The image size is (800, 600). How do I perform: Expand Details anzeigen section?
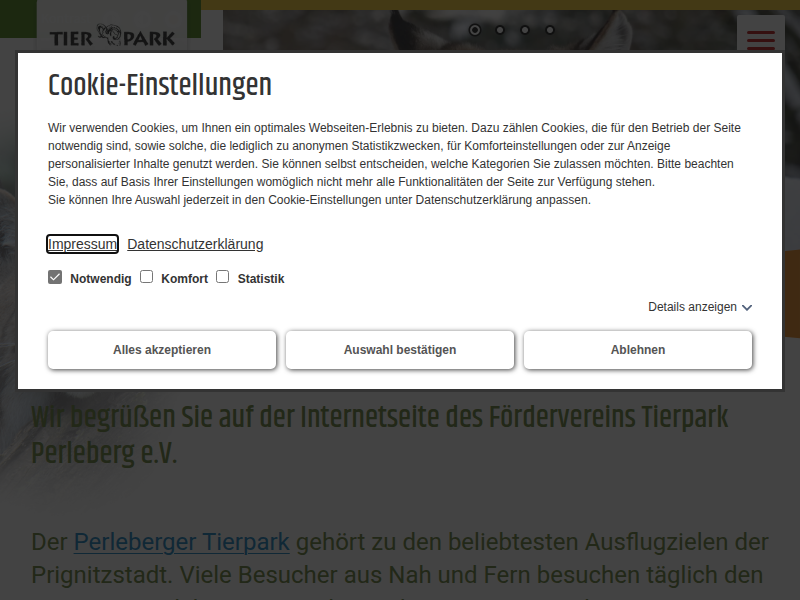point(699,307)
